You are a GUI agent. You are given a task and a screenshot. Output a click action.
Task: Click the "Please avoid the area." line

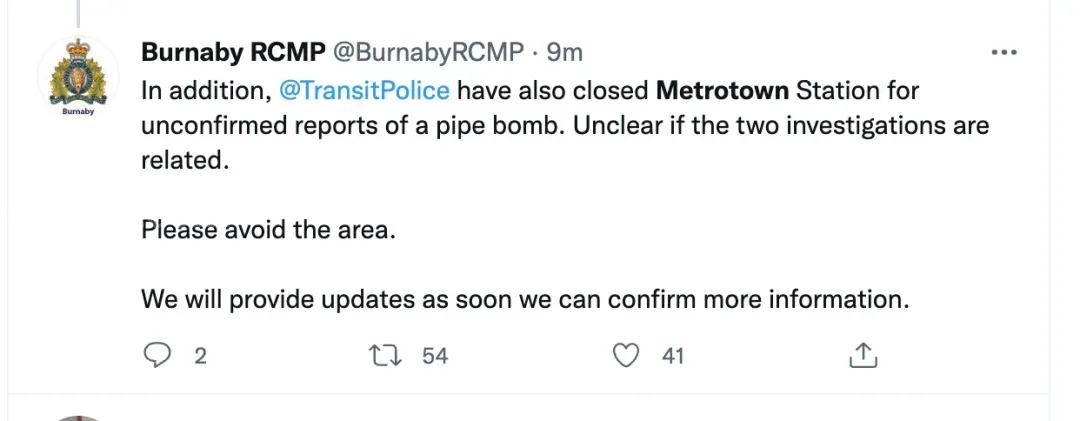pyautogui.click(x=268, y=229)
